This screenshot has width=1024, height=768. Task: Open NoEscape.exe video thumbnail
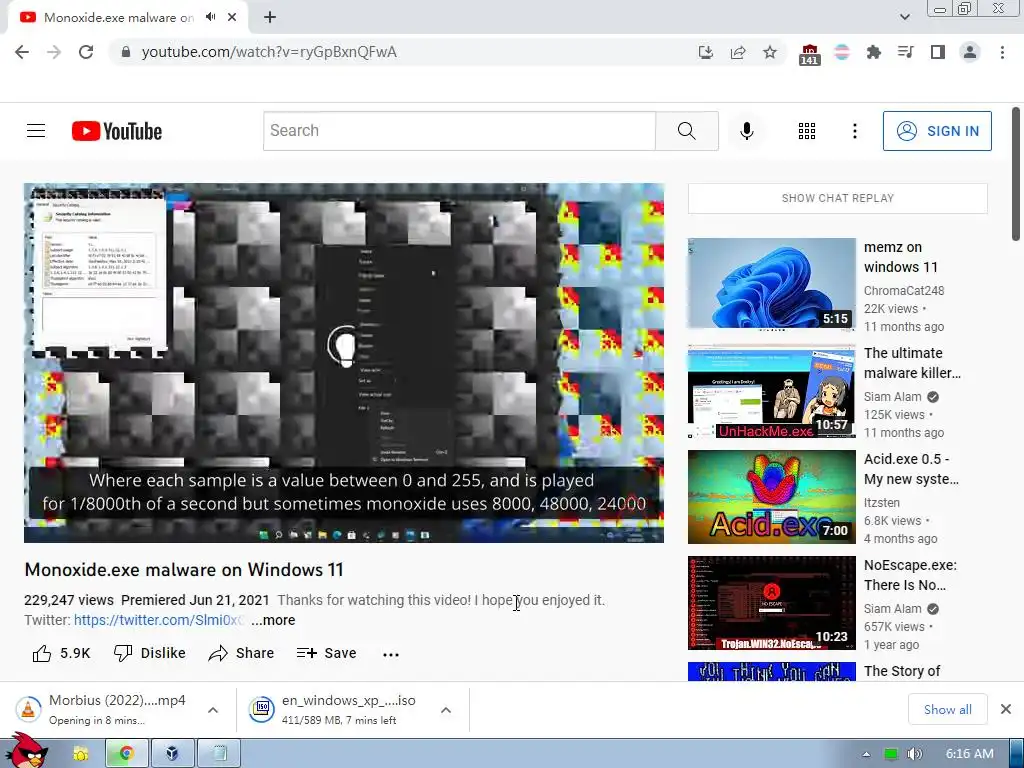(771, 603)
